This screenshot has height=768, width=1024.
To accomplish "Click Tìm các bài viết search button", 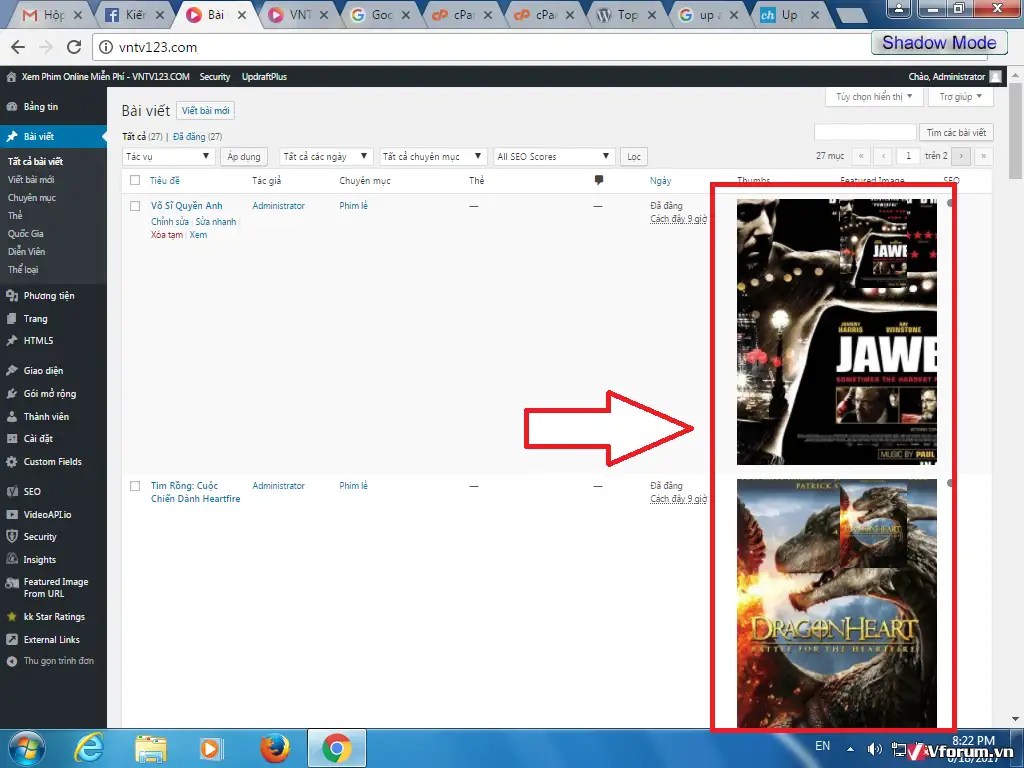I will point(956,133).
